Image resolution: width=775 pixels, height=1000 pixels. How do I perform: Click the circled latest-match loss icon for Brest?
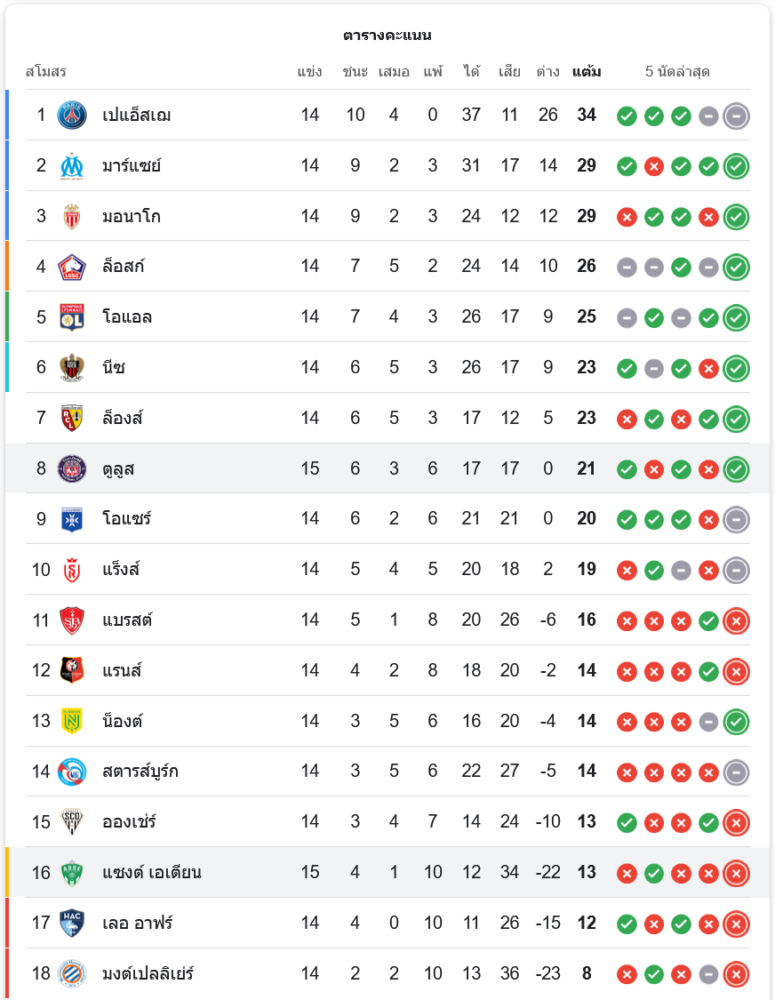point(736,621)
